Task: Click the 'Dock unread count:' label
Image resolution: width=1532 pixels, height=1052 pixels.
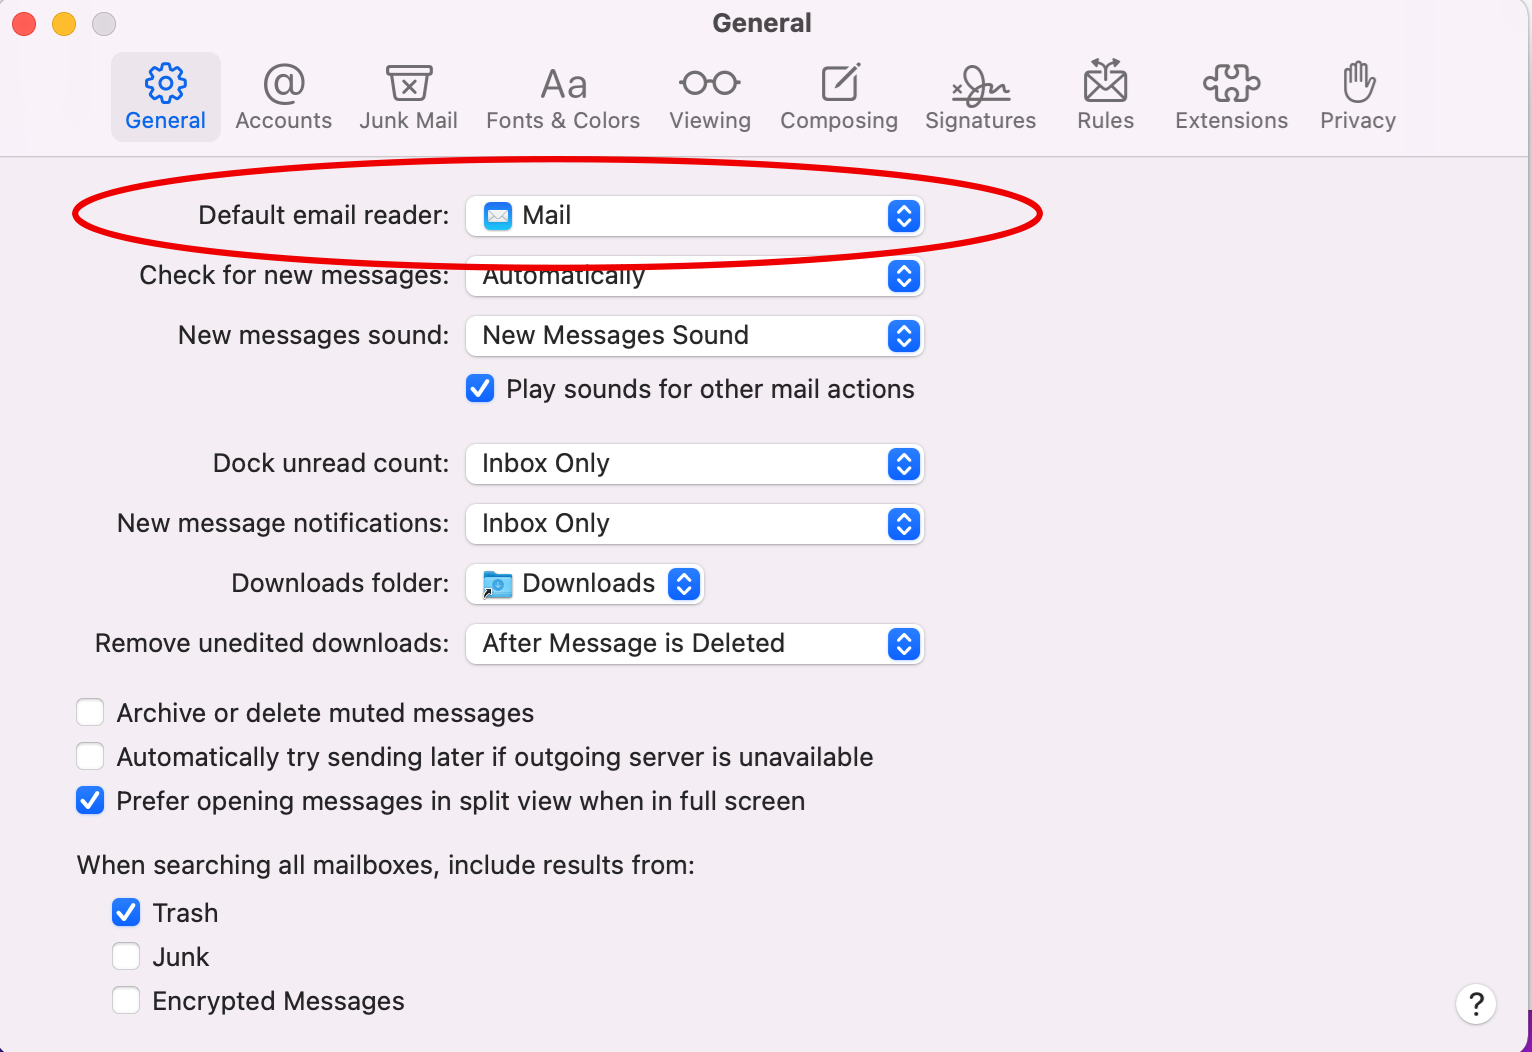Action: tap(331, 463)
